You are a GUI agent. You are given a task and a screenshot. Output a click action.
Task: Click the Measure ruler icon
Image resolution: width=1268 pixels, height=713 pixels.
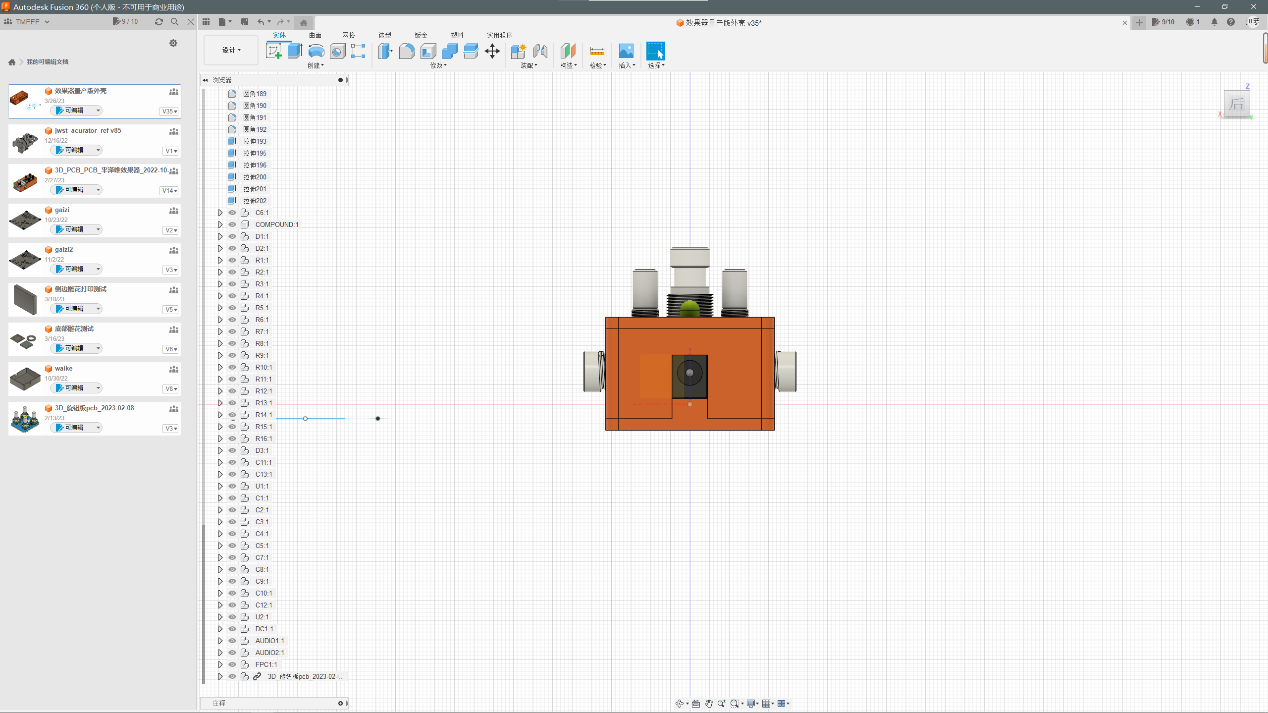click(597, 51)
